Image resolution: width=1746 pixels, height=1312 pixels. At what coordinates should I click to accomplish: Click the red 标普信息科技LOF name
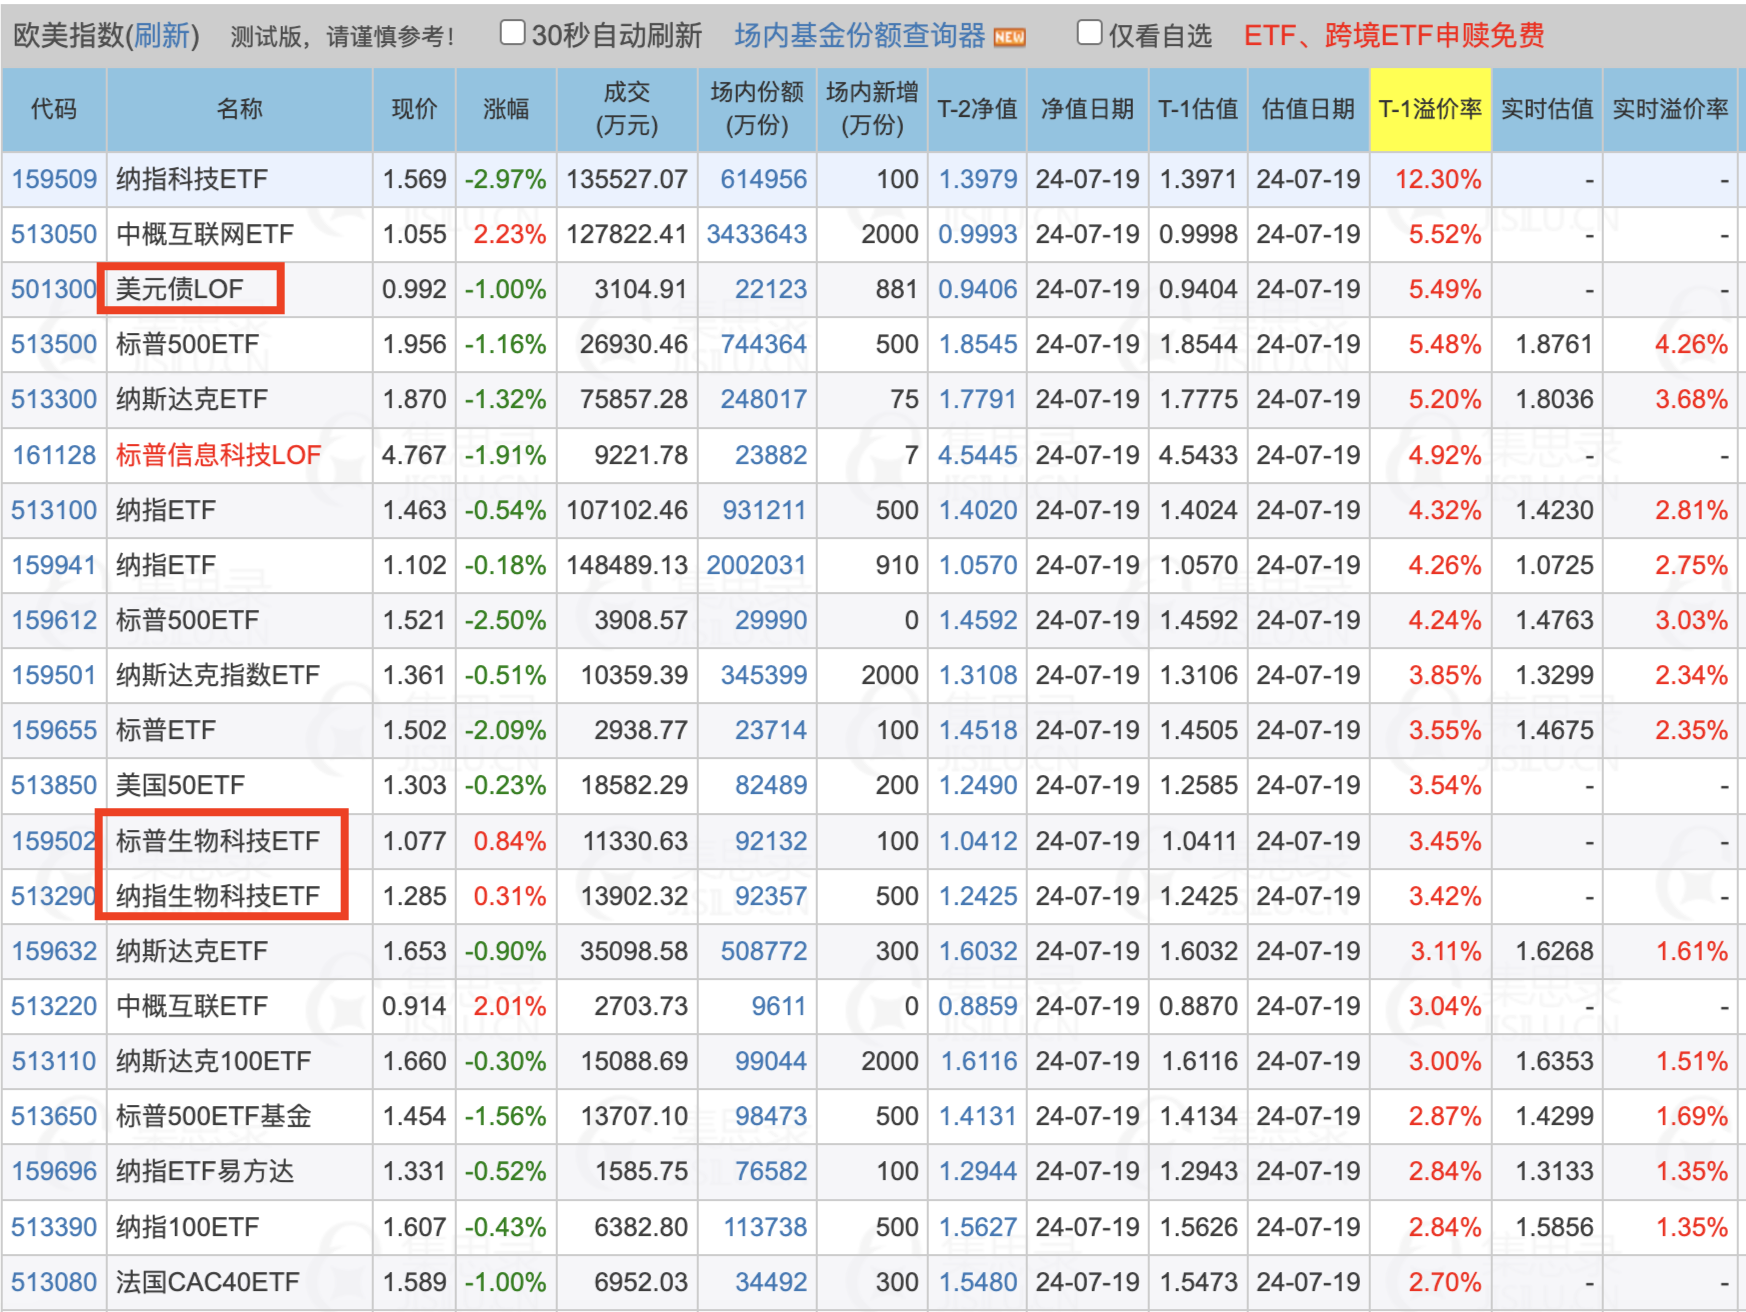[218, 456]
